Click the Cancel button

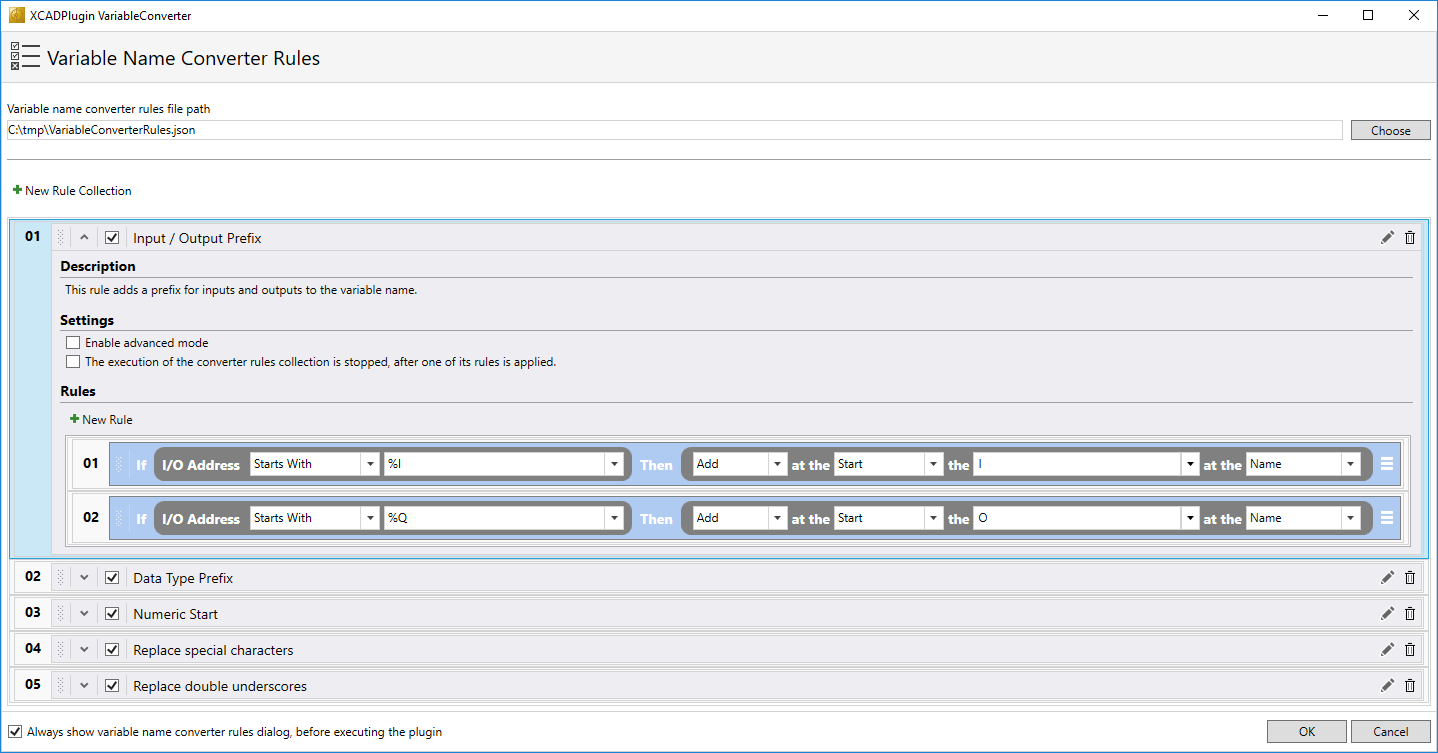pos(1390,732)
